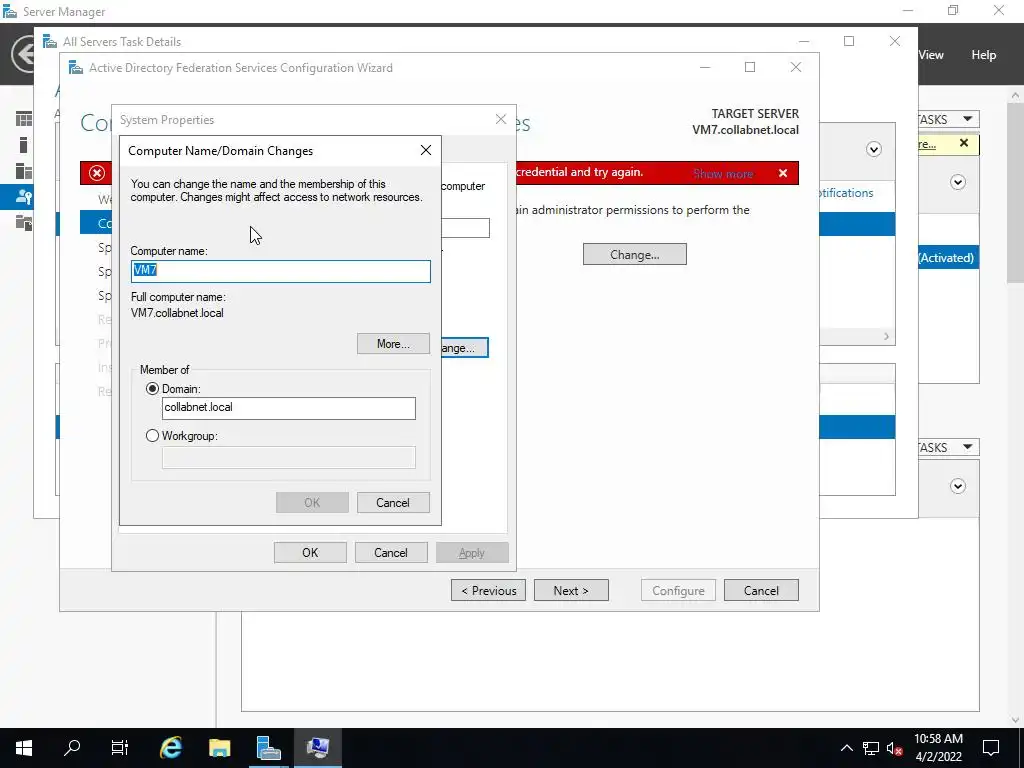Cancel the Computer Name/Domain Changes dialog
Screen dimensions: 1024x768
(392, 502)
